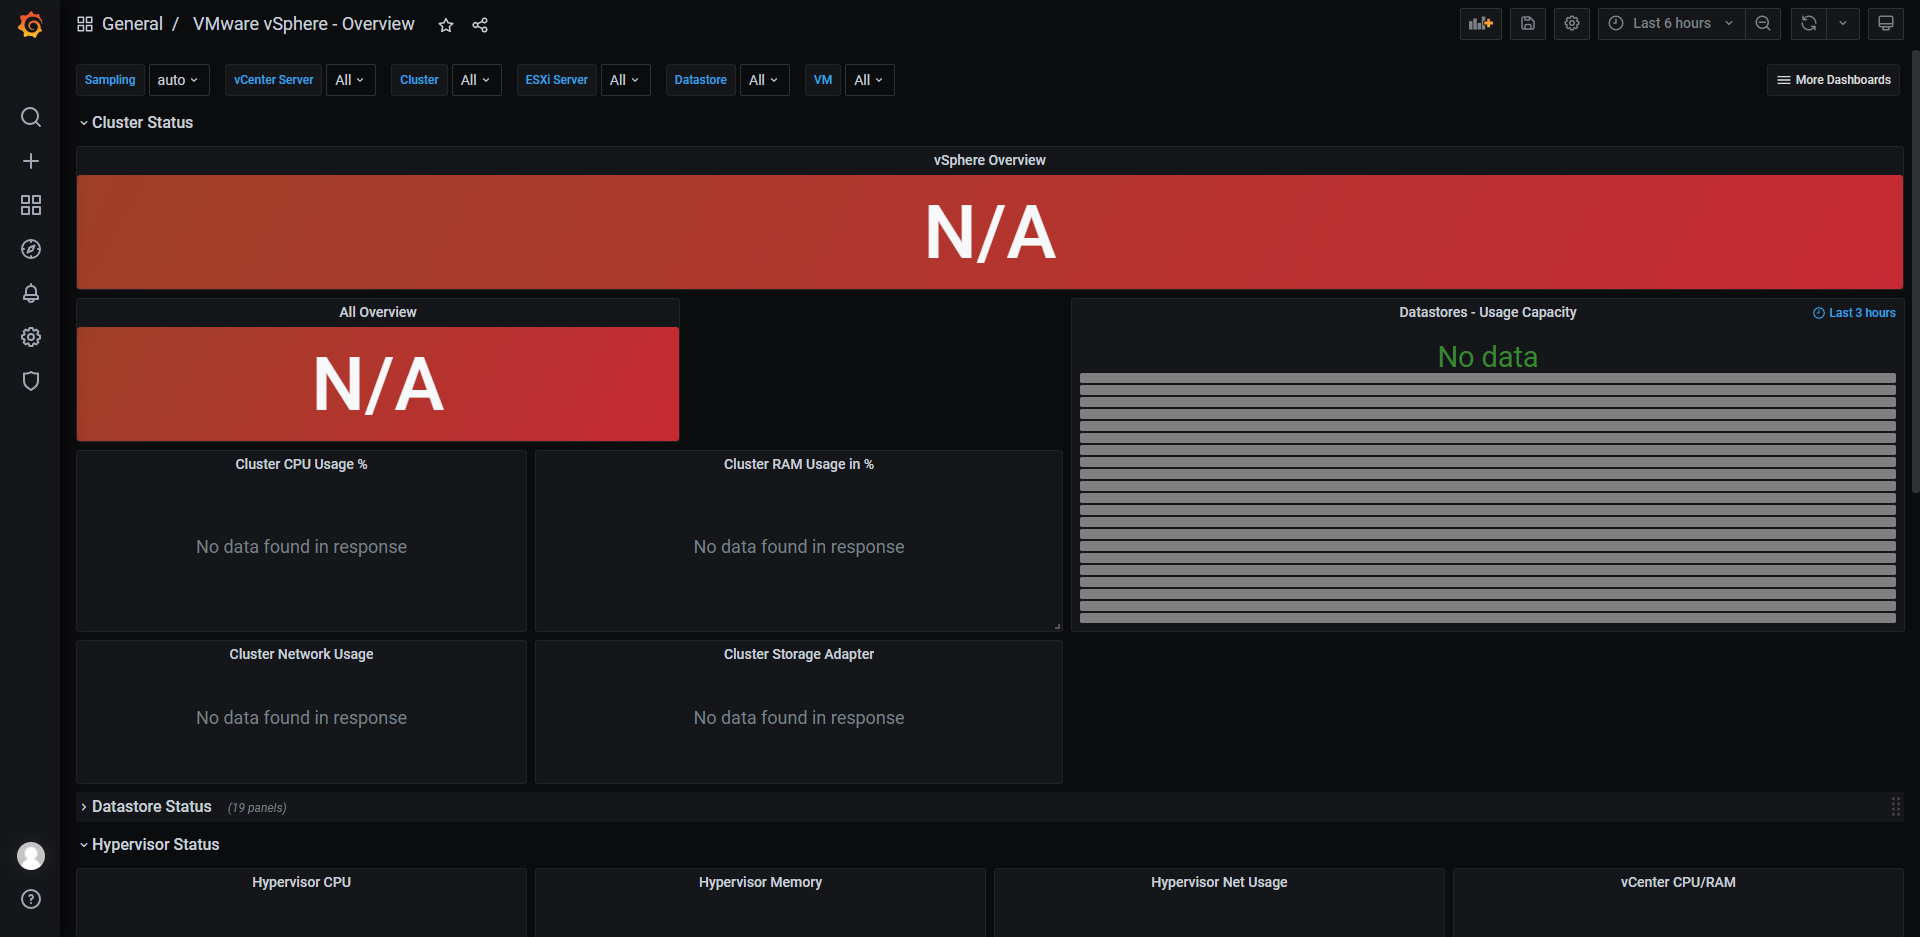The image size is (1920, 937).
Task: Collapse the Hypervisor Status row
Action: 149,844
